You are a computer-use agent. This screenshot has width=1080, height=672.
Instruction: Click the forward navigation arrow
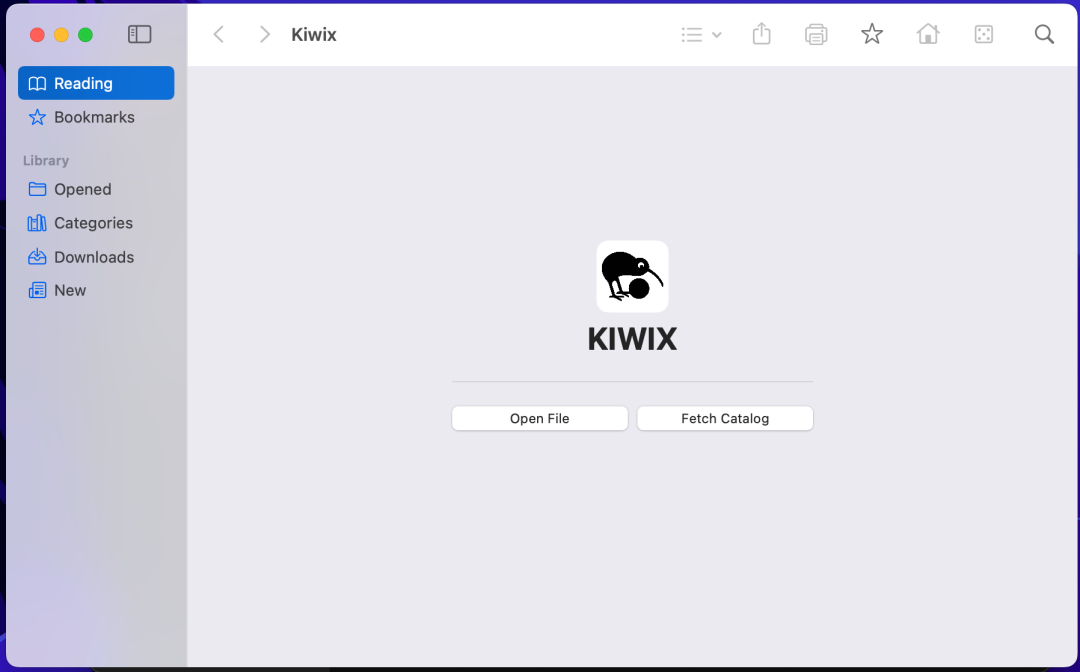pyautogui.click(x=264, y=34)
